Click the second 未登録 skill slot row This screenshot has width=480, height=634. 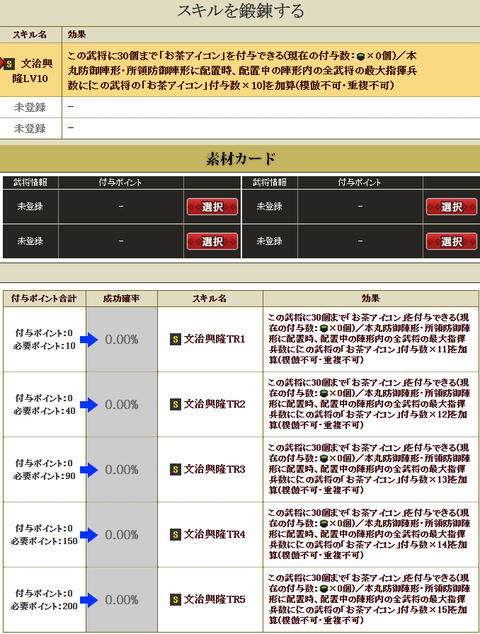(240, 129)
